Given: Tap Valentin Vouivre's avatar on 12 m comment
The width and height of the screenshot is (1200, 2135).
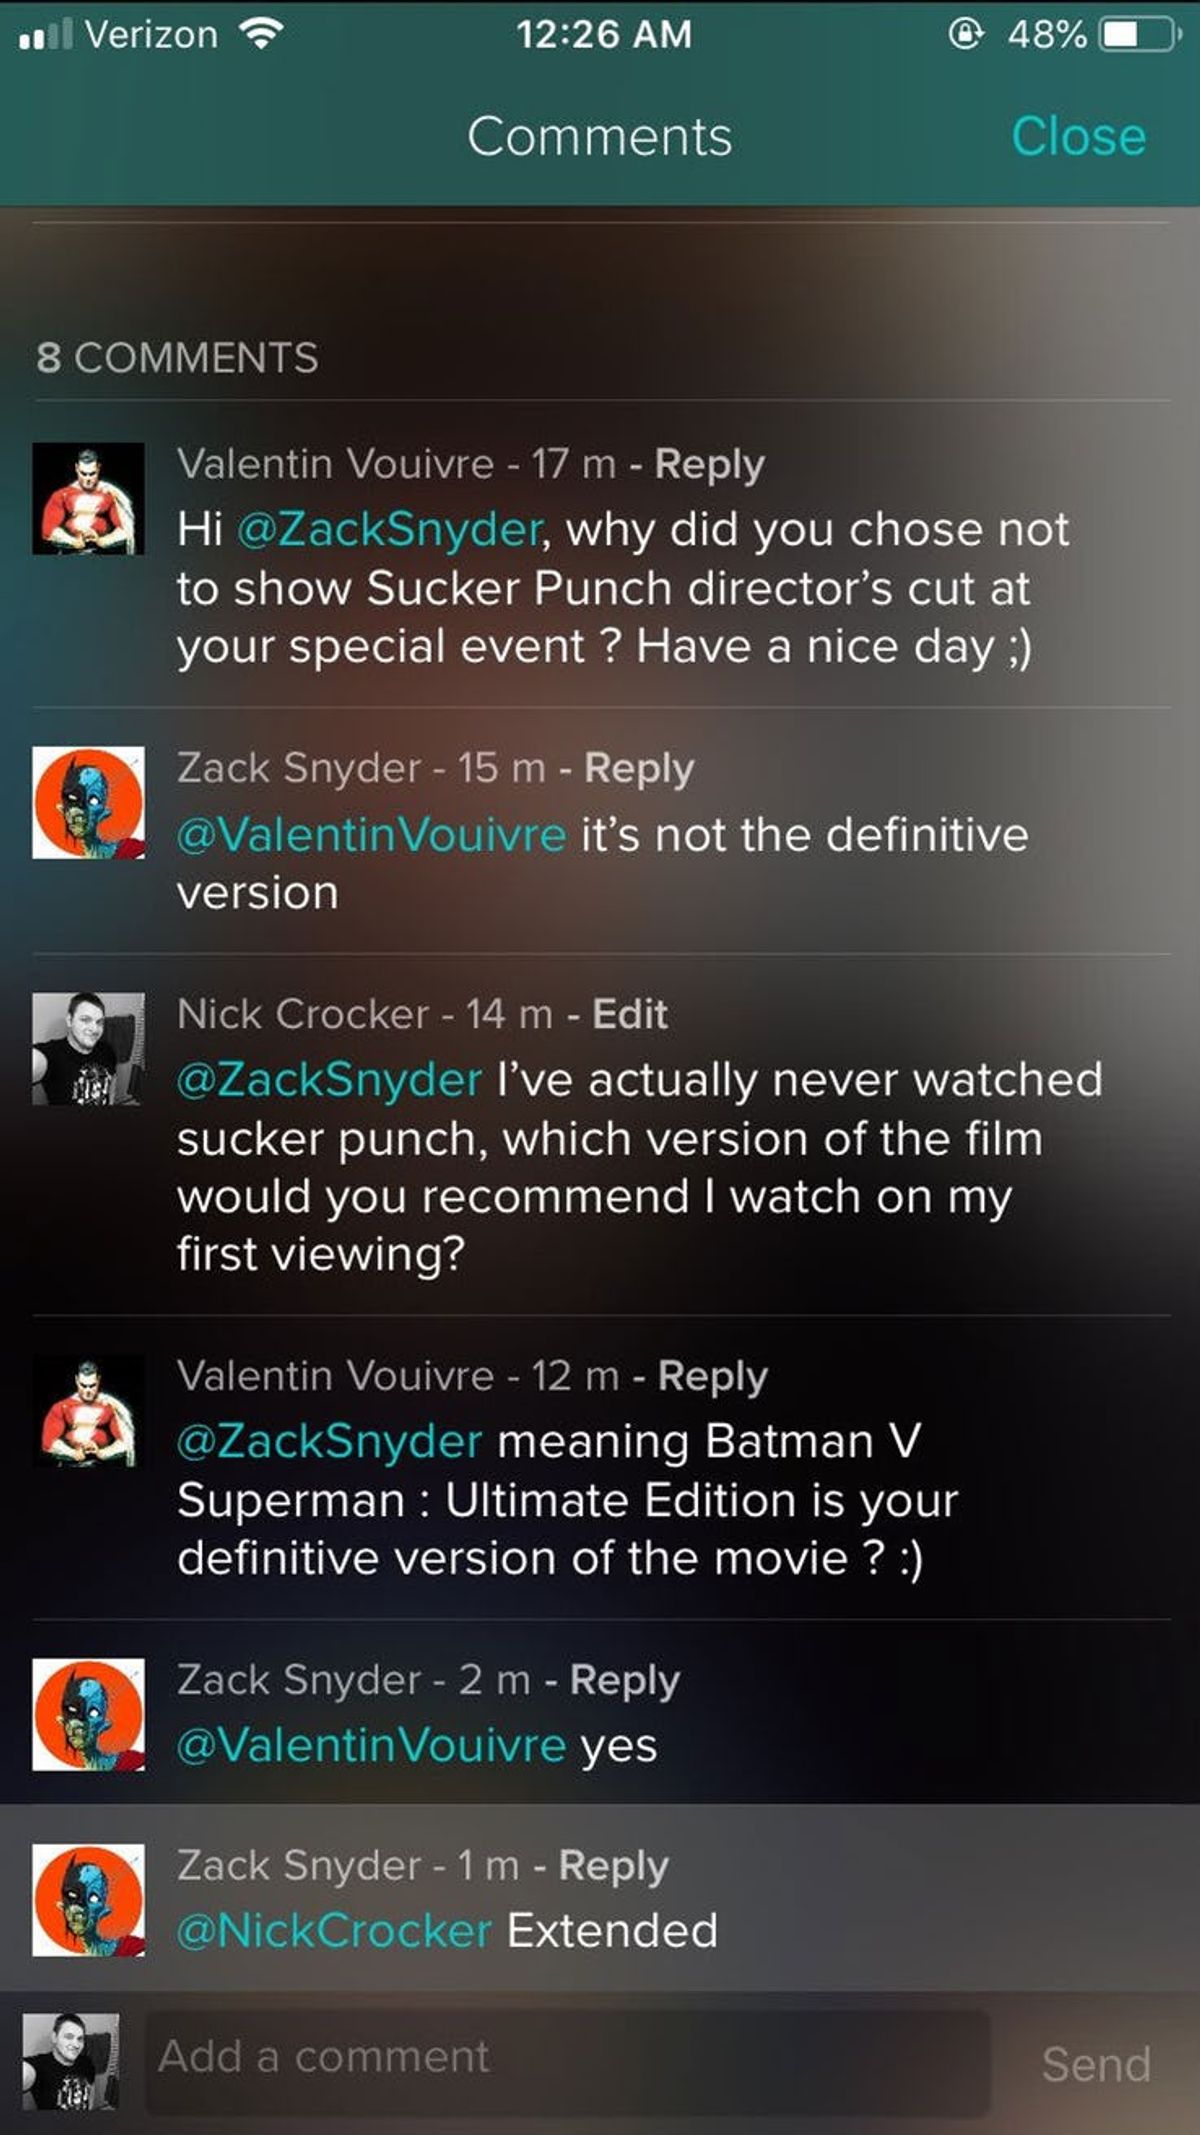Looking at the screenshot, I should pos(88,1410).
